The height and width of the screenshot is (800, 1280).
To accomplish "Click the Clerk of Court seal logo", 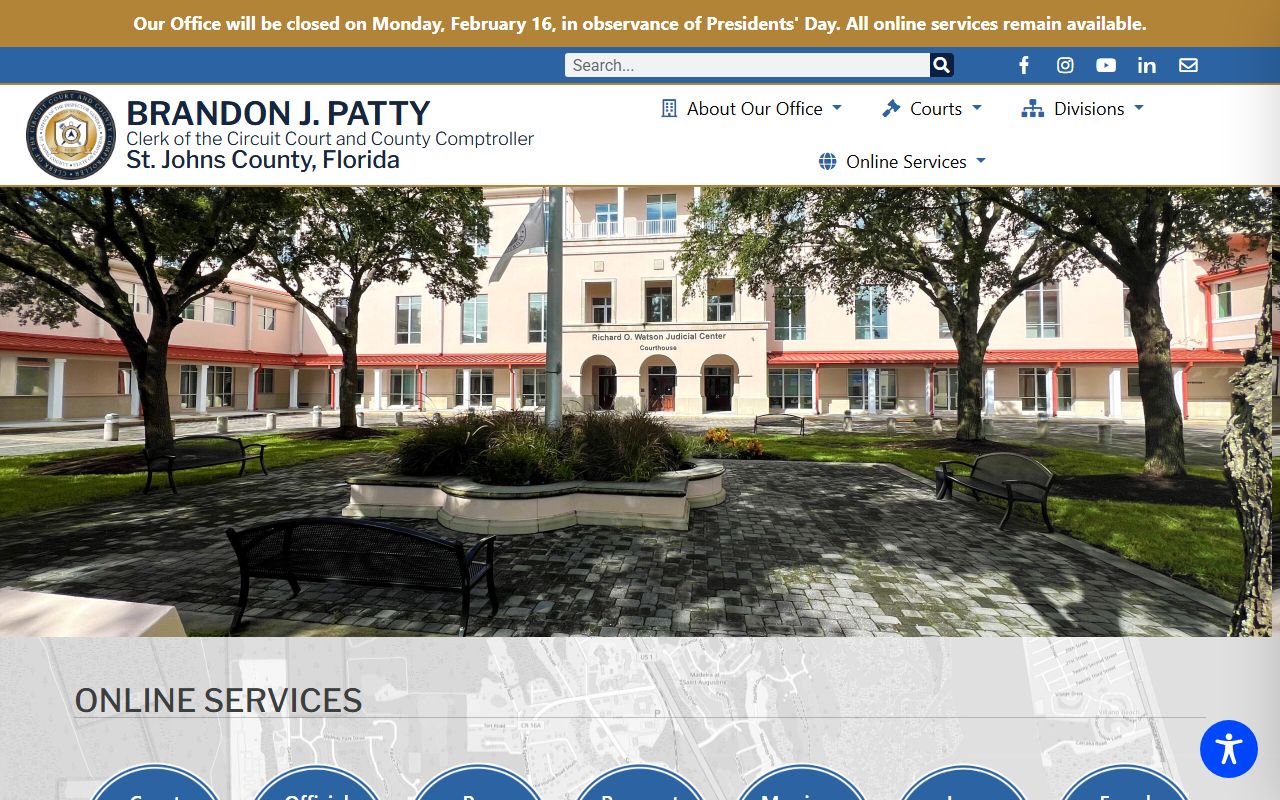I will coord(71,134).
